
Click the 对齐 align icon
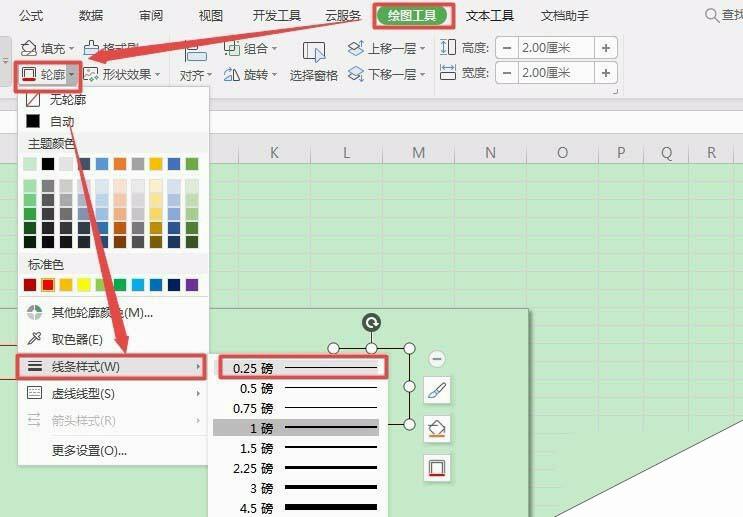(x=195, y=52)
